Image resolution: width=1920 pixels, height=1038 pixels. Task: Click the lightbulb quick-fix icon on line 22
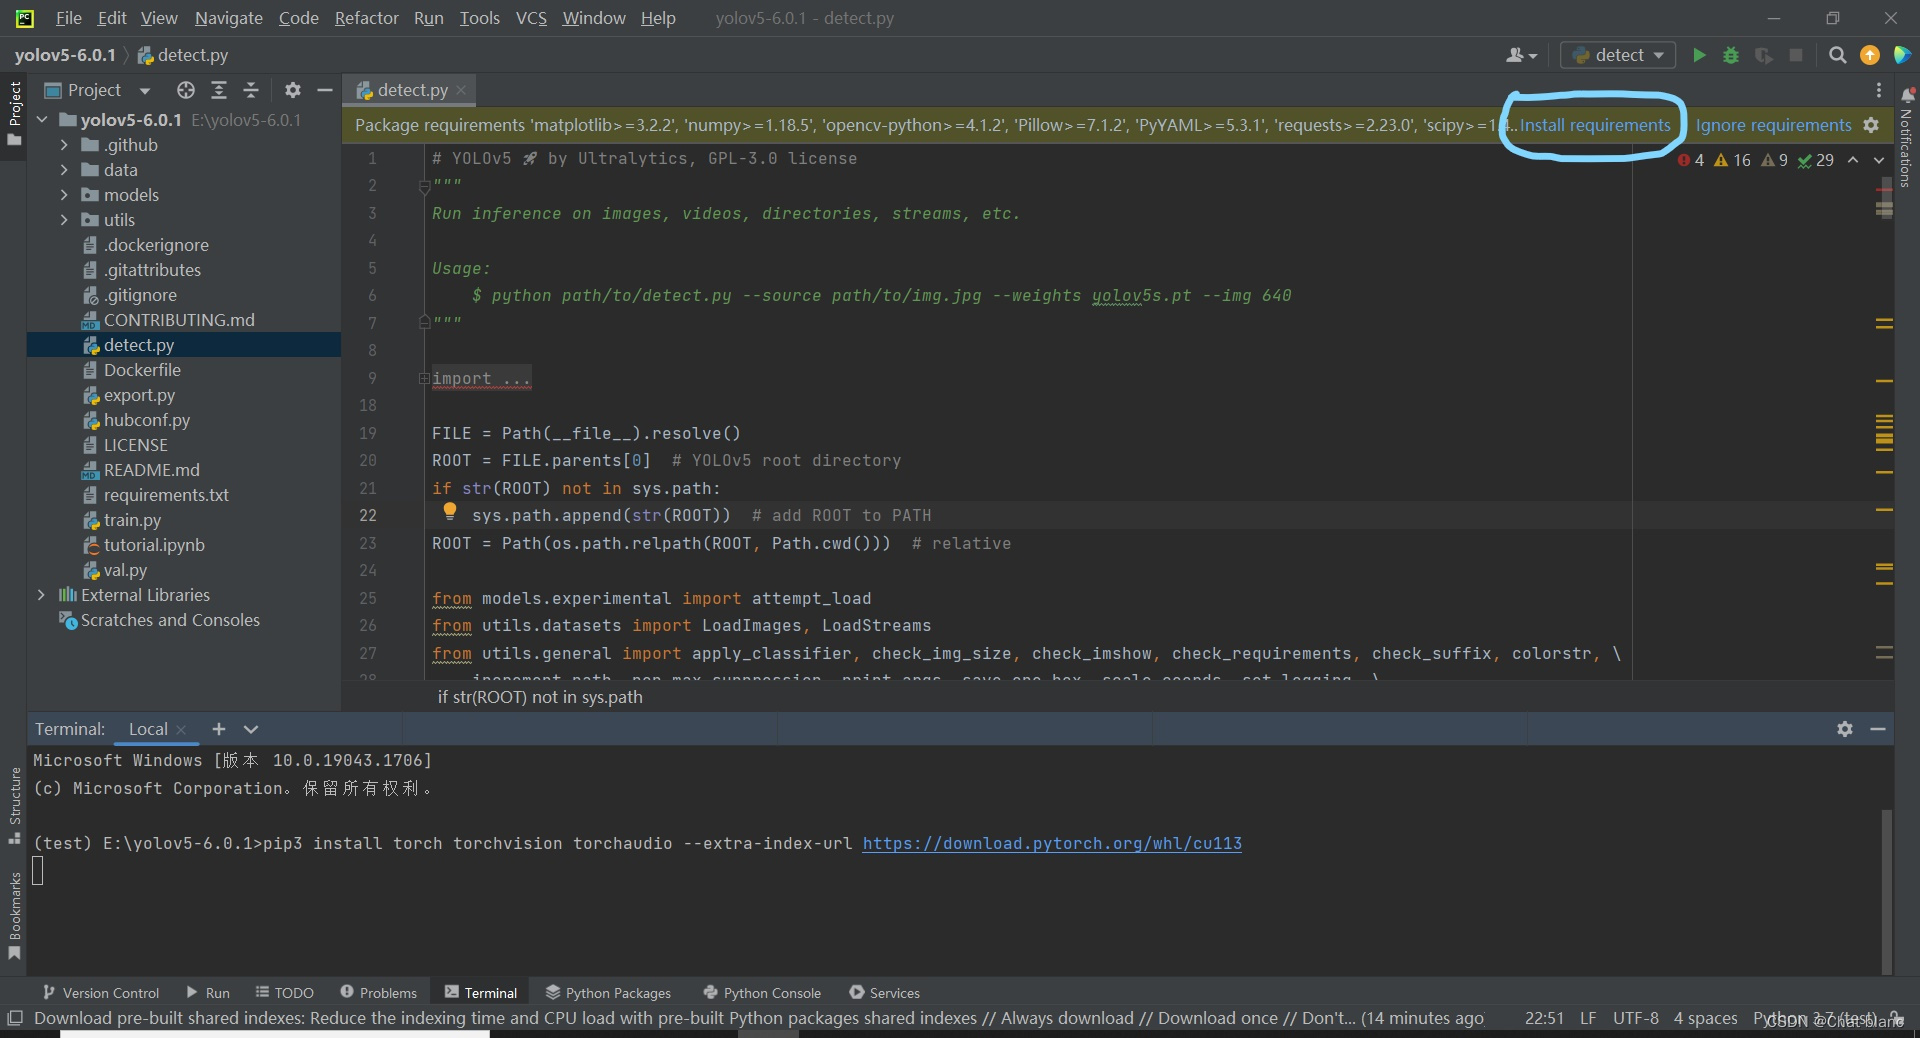pyautogui.click(x=450, y=511)
